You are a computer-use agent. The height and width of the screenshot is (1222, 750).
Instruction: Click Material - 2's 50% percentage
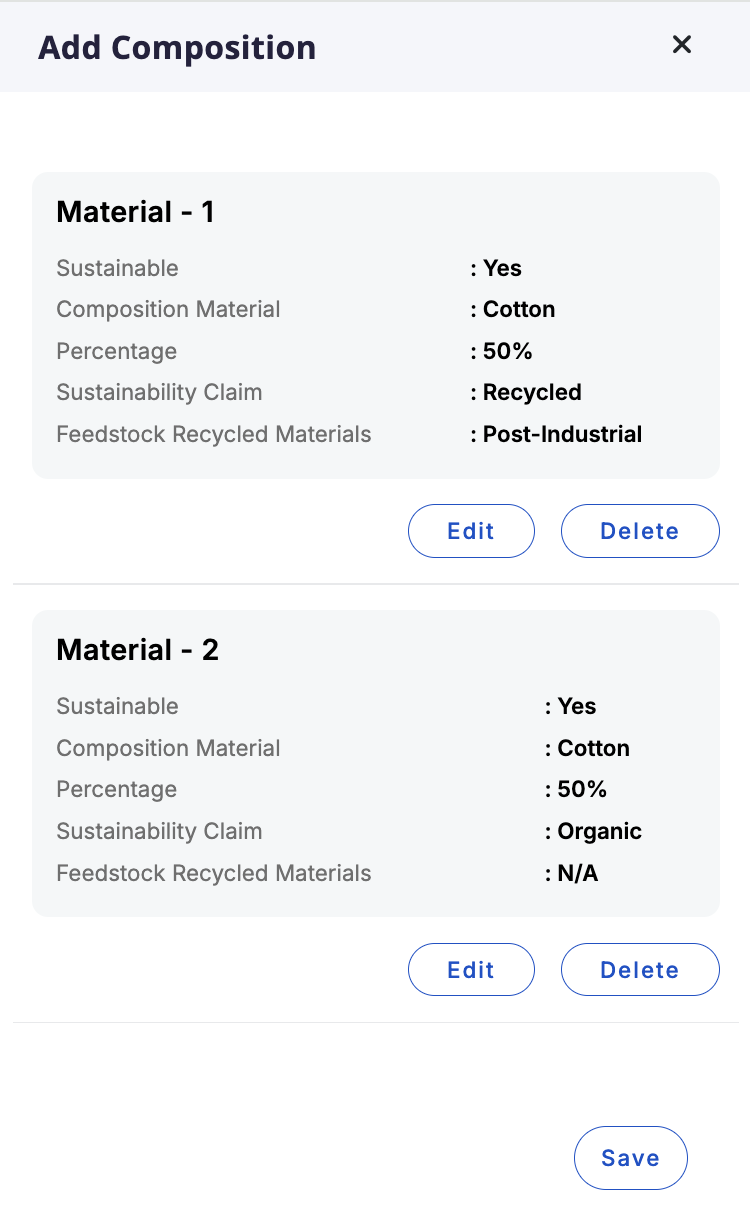point(582,789)
